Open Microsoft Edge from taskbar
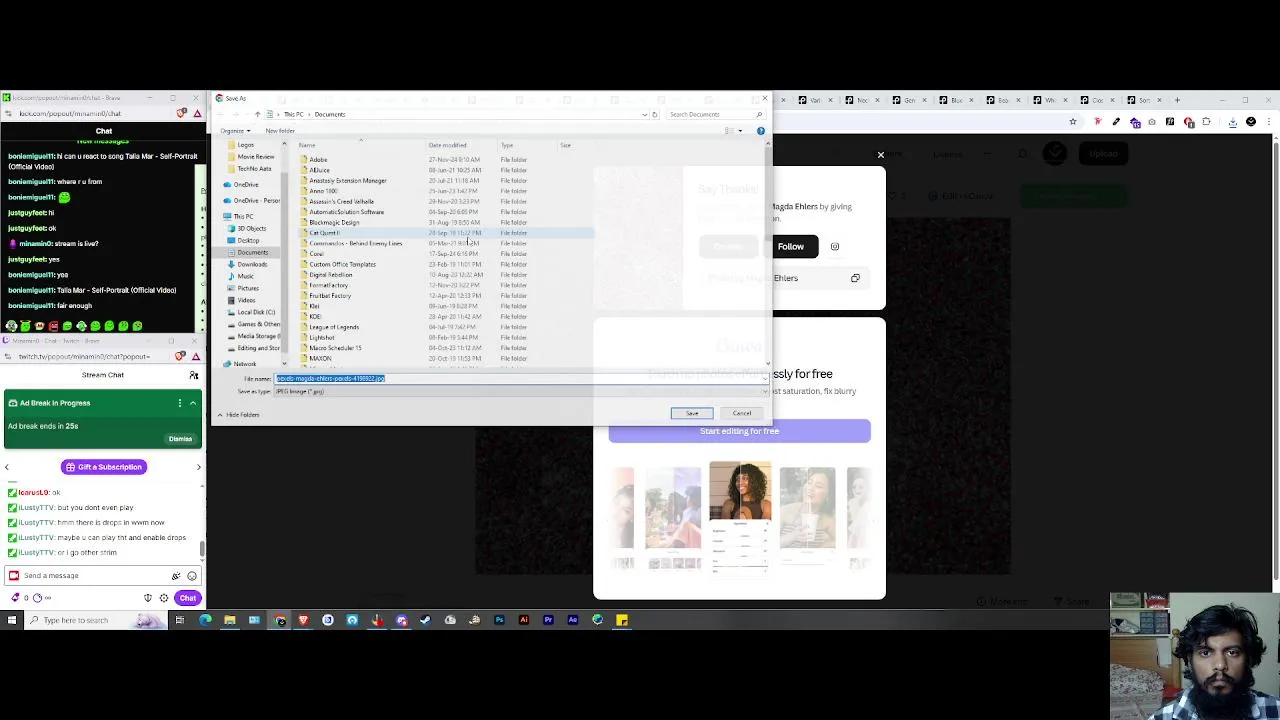1280x720 pixels. click(205, 620)
